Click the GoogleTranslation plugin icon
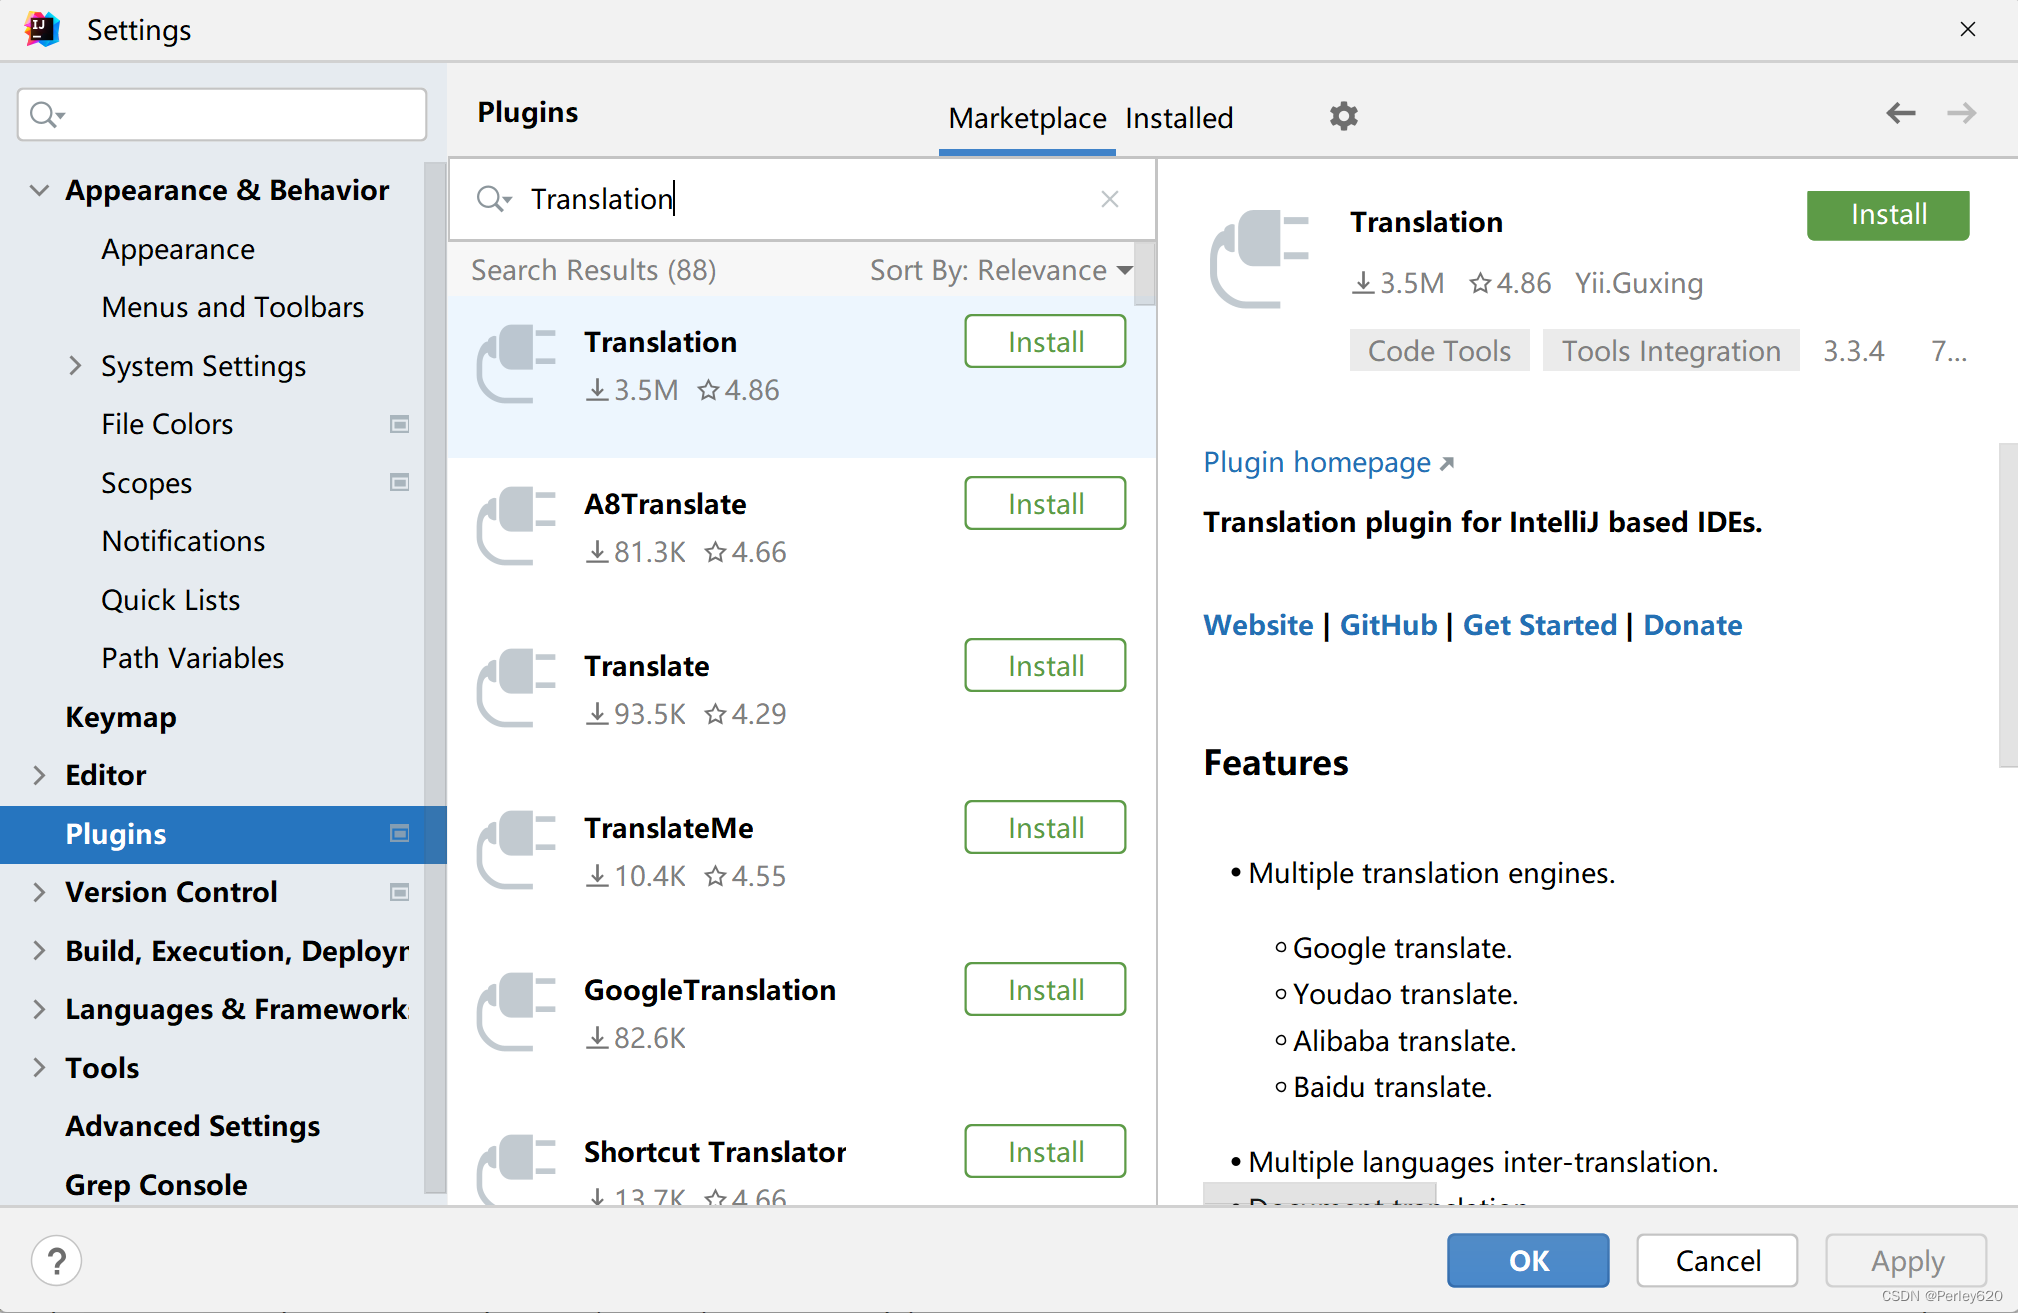 point(516,1012)
